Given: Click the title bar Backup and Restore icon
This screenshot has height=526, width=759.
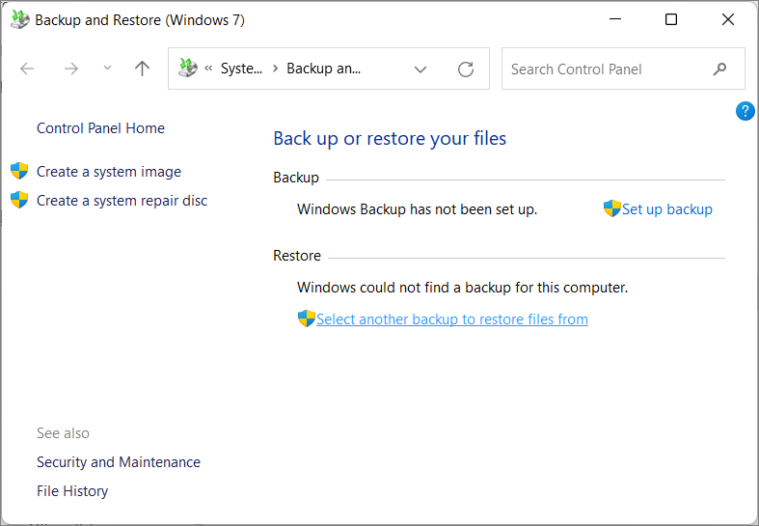Looking at the screenshot, I should [x=20, y=20].
